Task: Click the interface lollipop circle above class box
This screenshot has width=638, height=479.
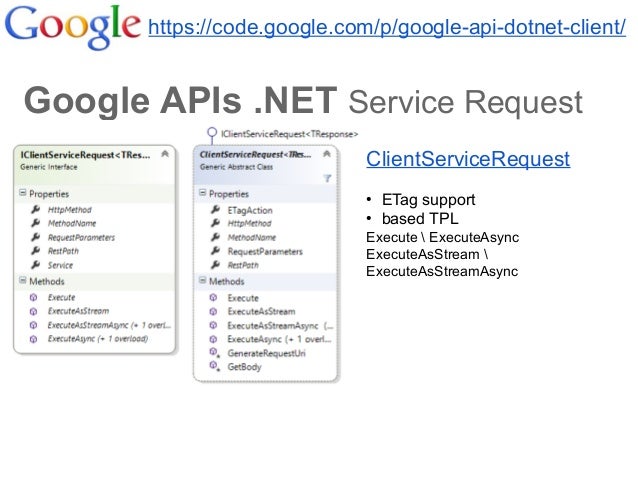Action: [x=212, y=132]
